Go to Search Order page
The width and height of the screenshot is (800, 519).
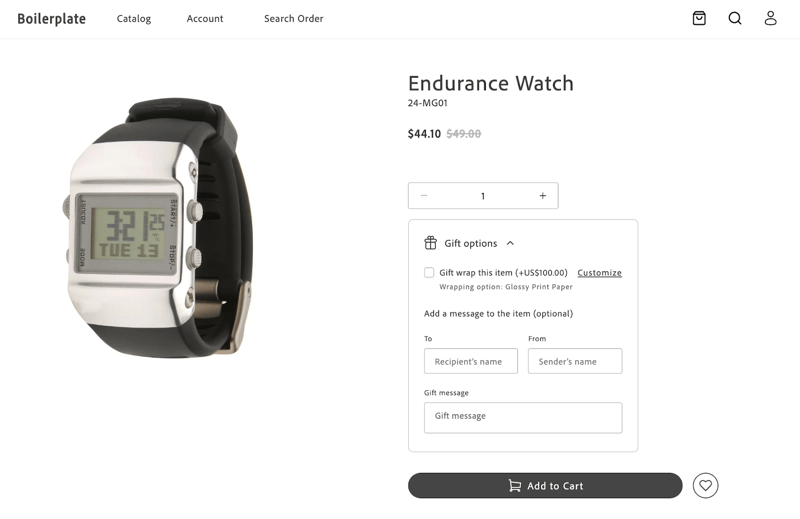tap(293, 19)
